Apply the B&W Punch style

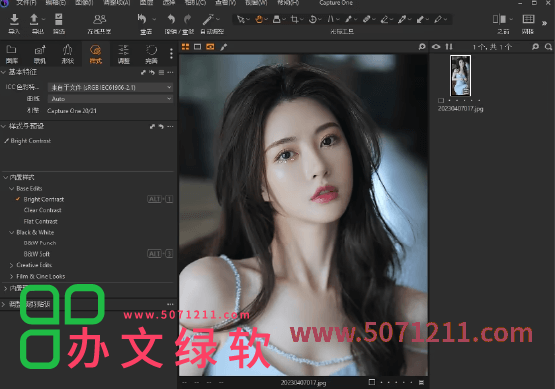click(40, 243)
